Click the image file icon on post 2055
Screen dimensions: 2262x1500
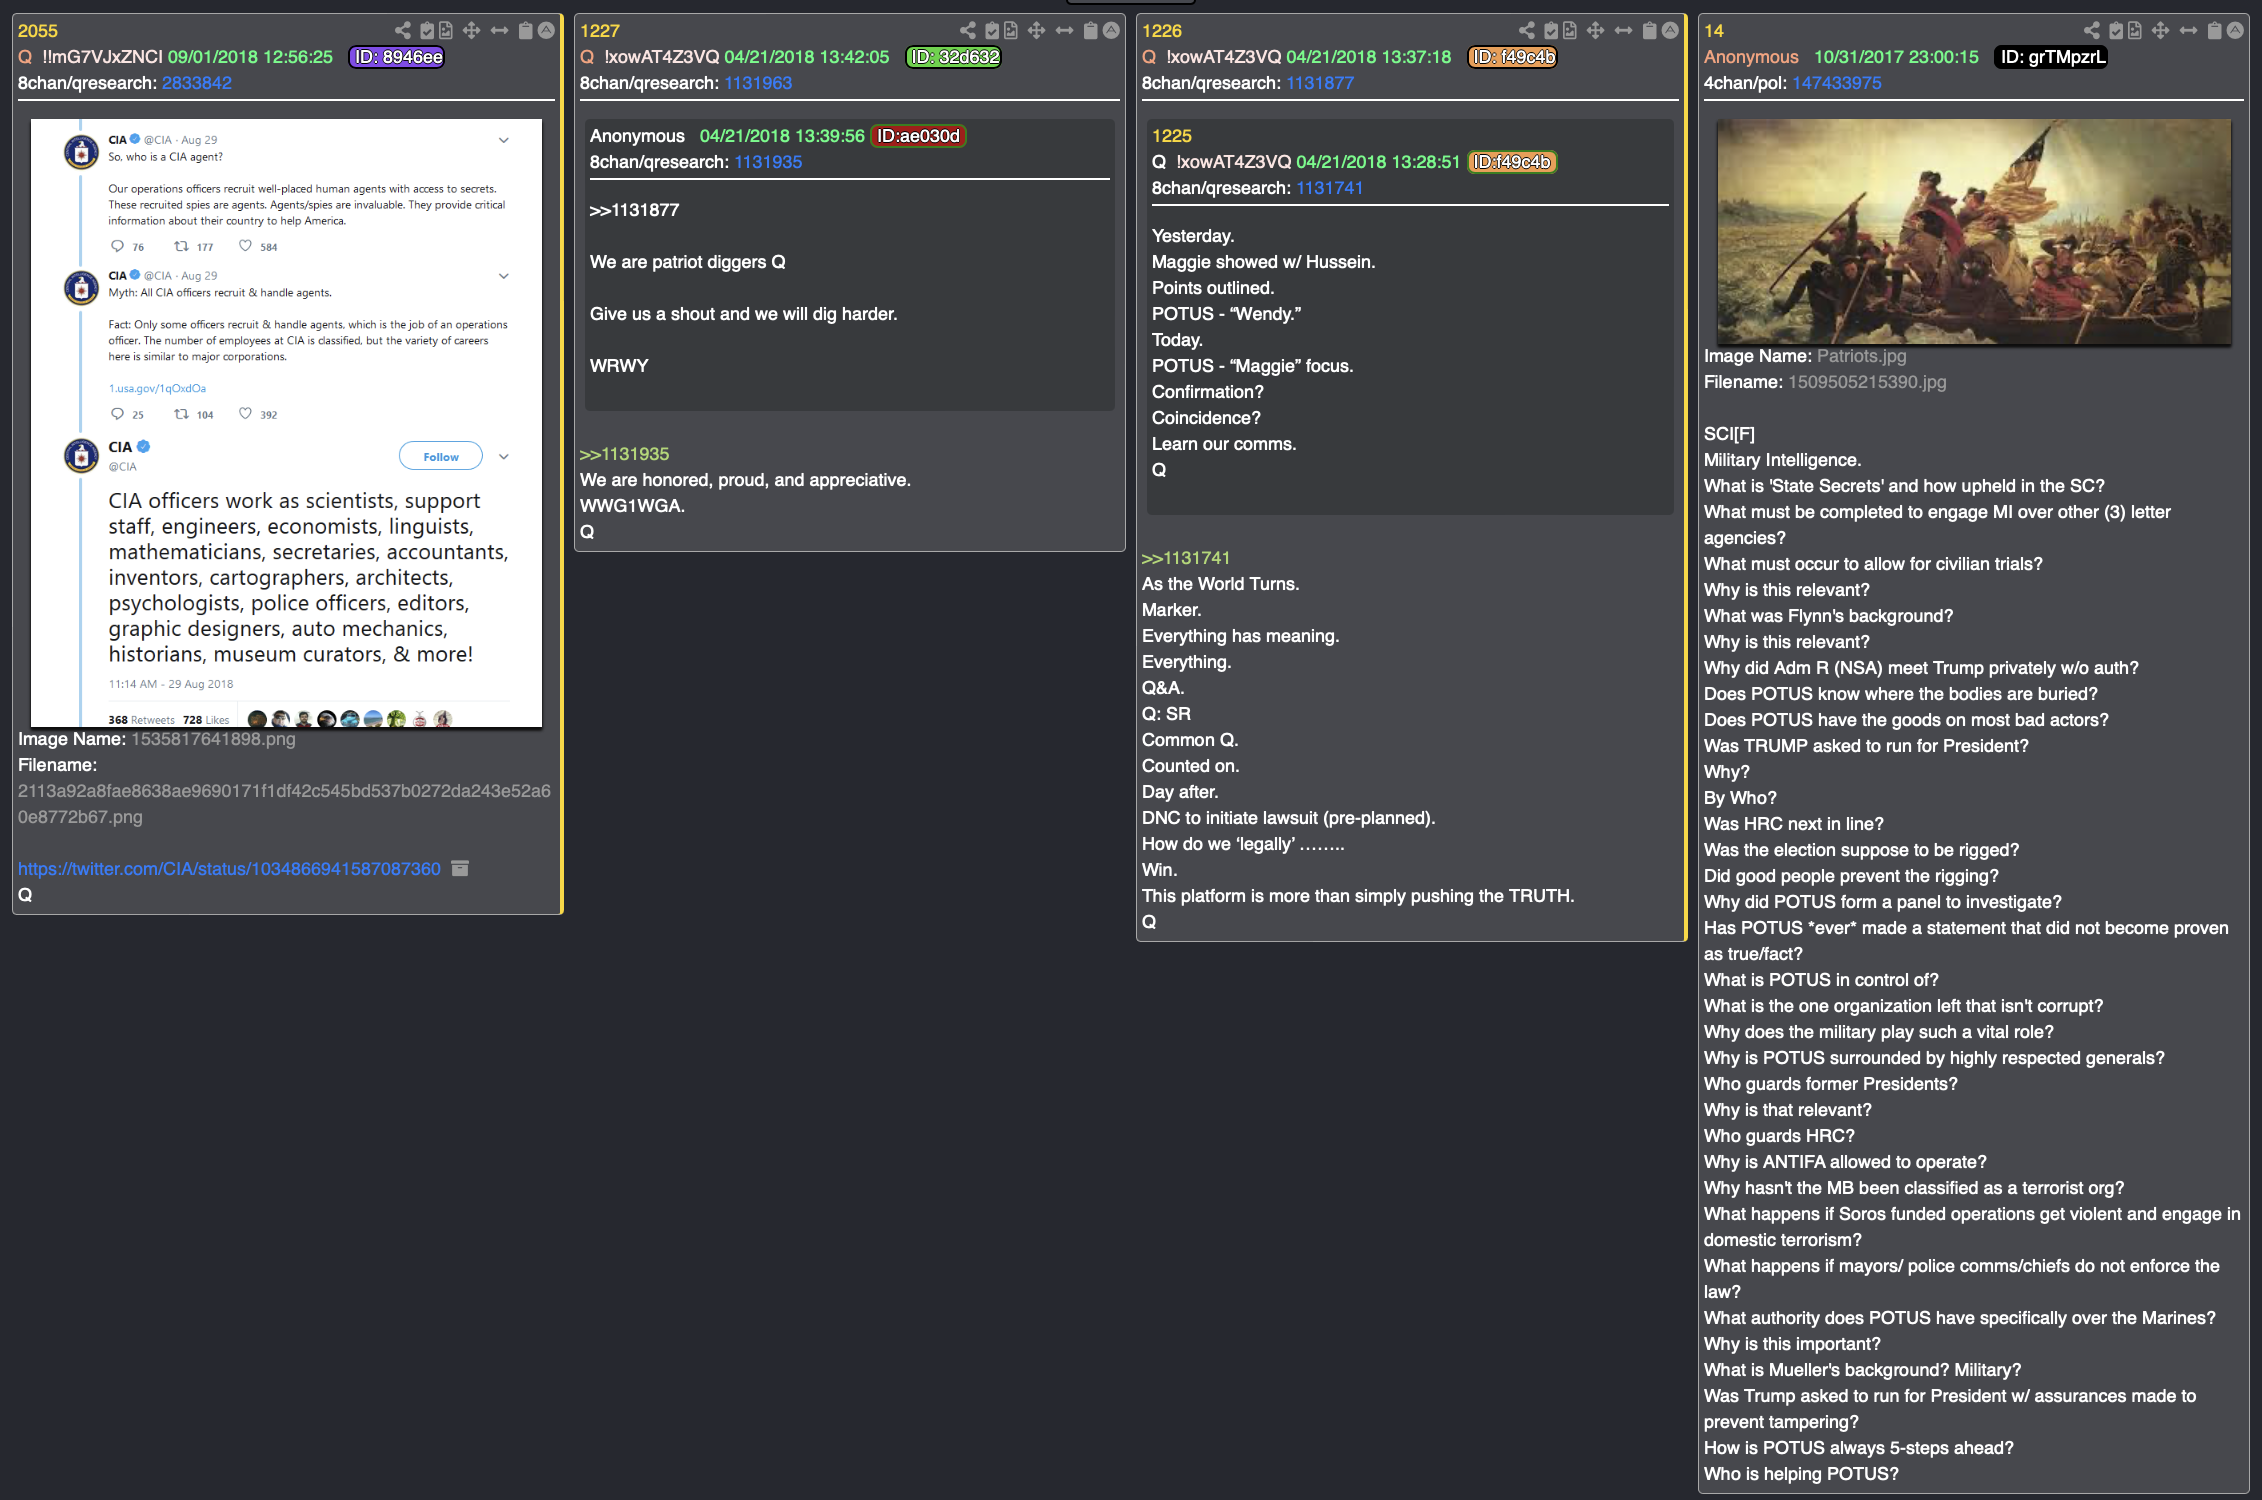(x=446, y=31)
